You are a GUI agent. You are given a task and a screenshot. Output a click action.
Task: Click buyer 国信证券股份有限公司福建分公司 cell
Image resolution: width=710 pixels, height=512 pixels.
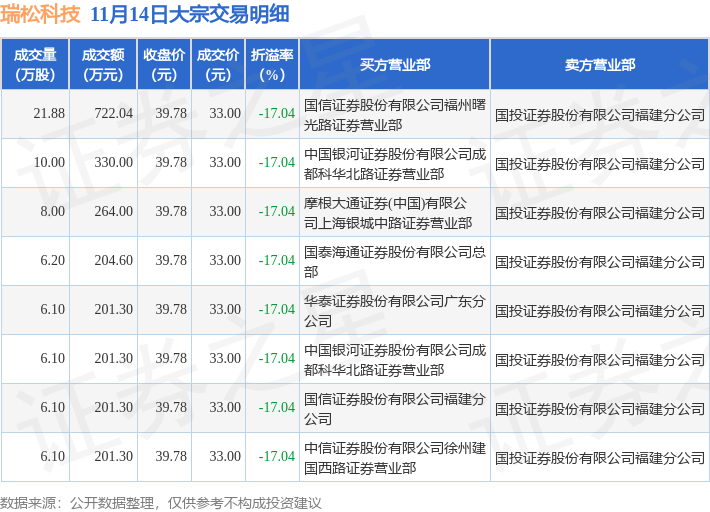click(395, 408)
